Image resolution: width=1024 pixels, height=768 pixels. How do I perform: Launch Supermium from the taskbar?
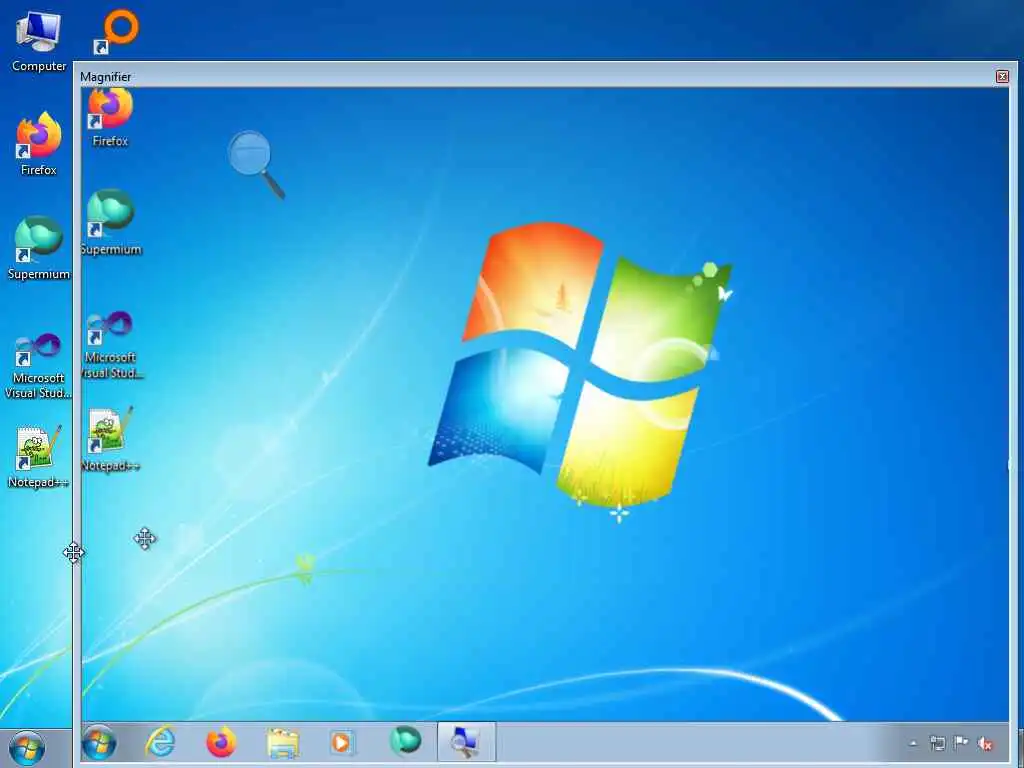pyautogui.click(x=405, y=741)
